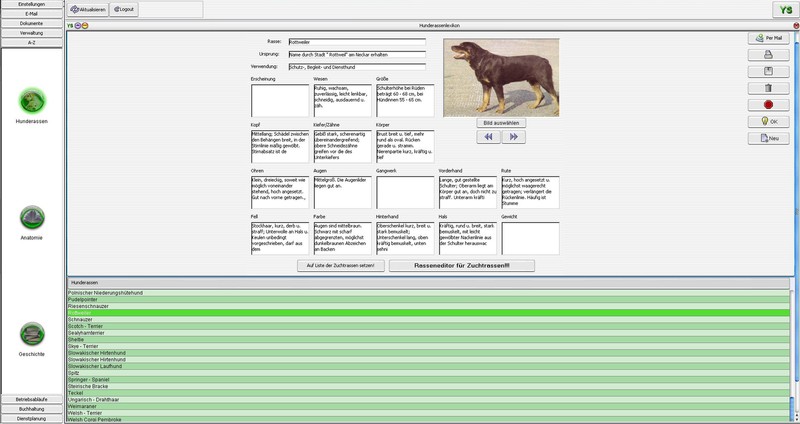The image size is (800, 424).
Task: Select Sealyhamterrier in the breed list
Action: coord(429,333)
